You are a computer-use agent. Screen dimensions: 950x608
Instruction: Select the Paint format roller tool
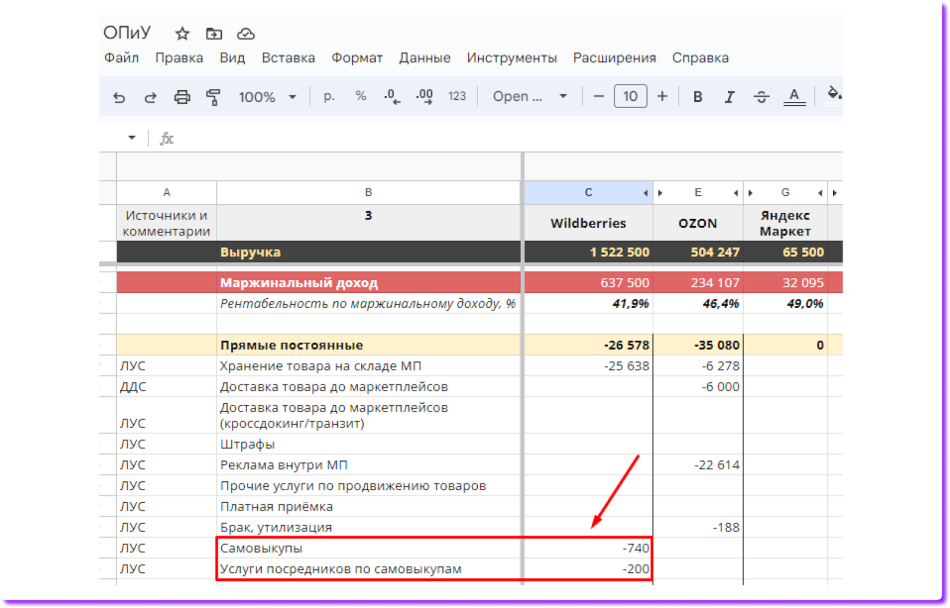tap(213, 97)
